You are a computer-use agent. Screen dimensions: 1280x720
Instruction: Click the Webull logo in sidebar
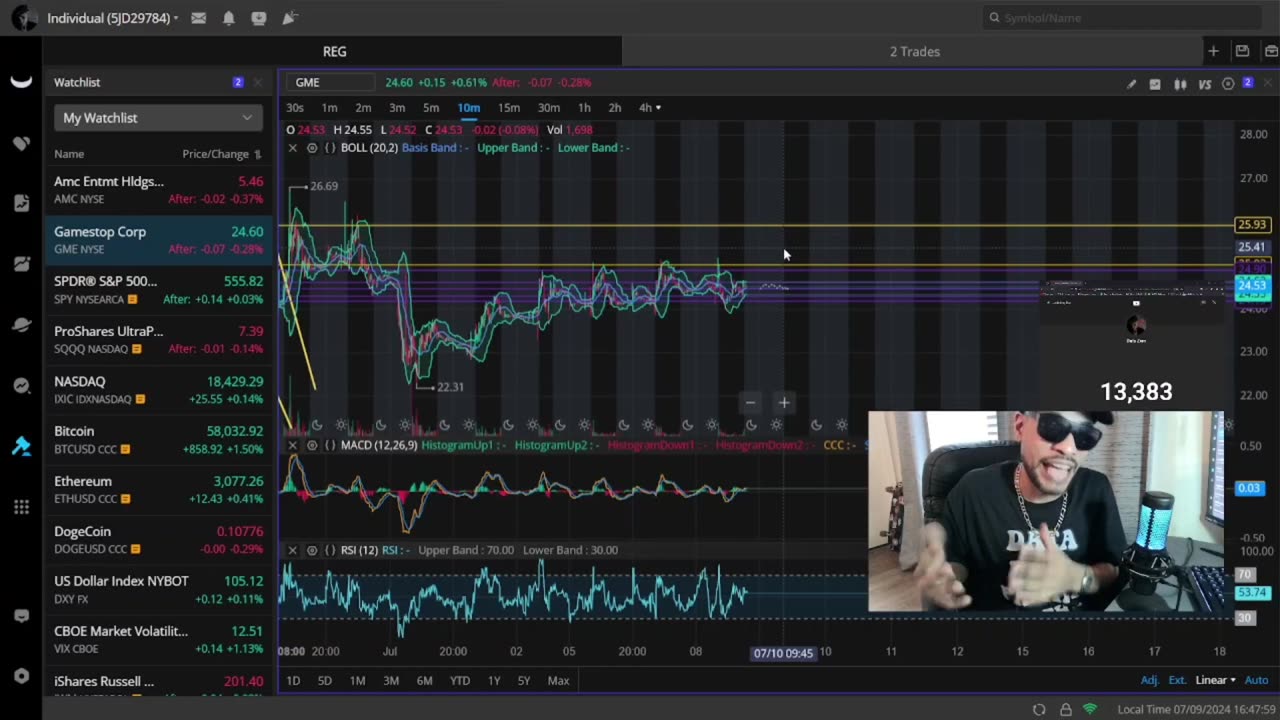point(21,82)
